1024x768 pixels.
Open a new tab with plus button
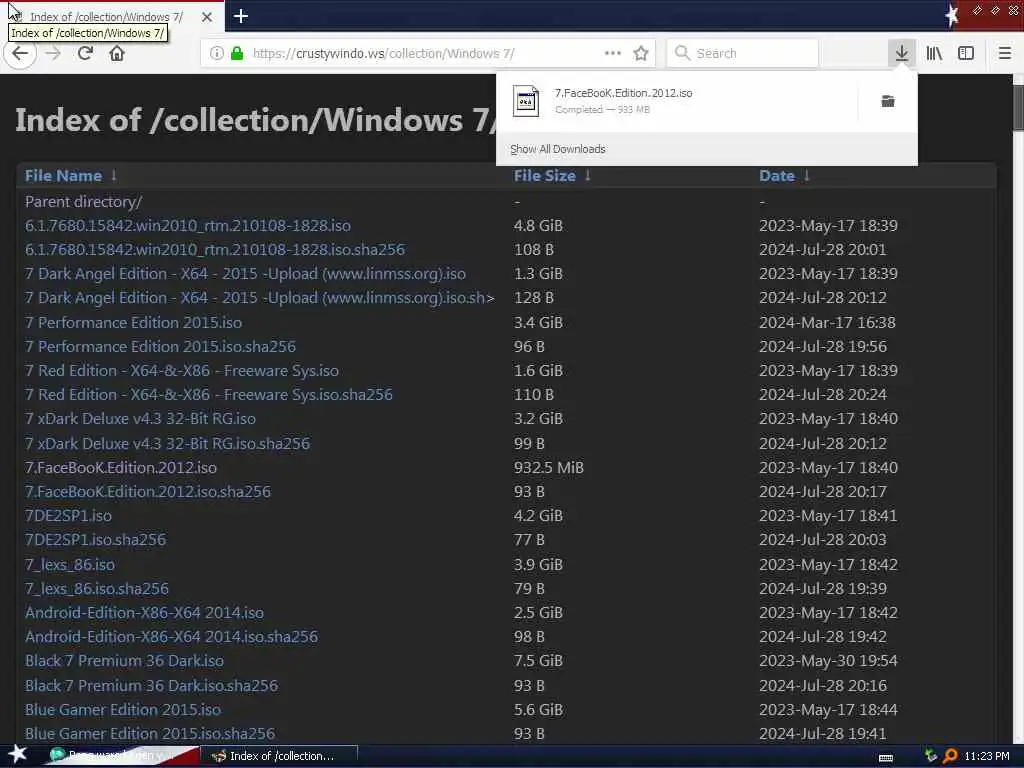coord(241,16)
